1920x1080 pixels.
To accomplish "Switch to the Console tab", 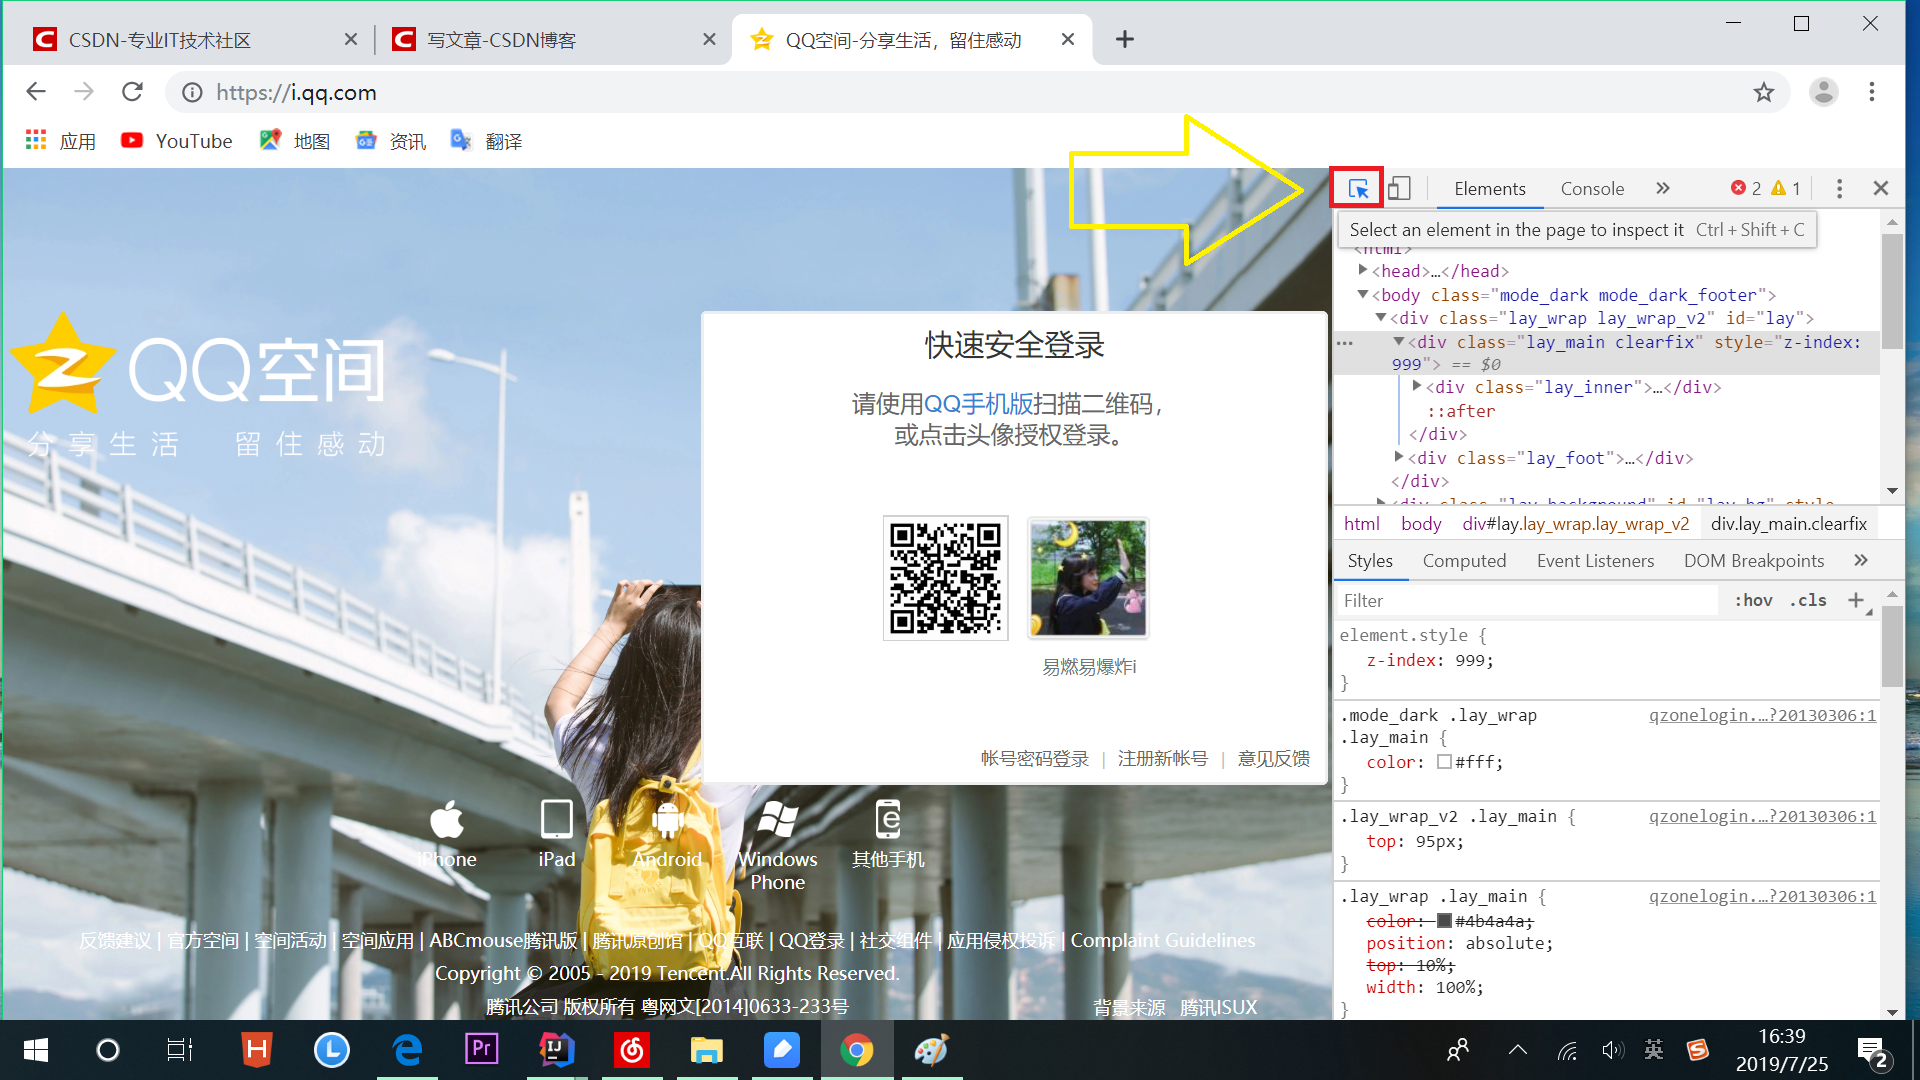I will pos(1592,189).
